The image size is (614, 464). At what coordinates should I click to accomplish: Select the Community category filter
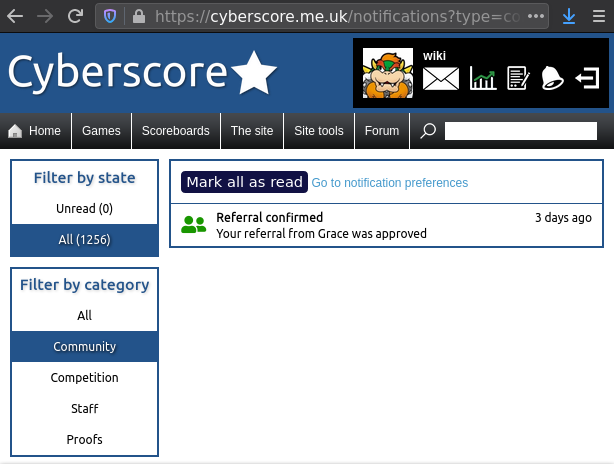(85, 347)
